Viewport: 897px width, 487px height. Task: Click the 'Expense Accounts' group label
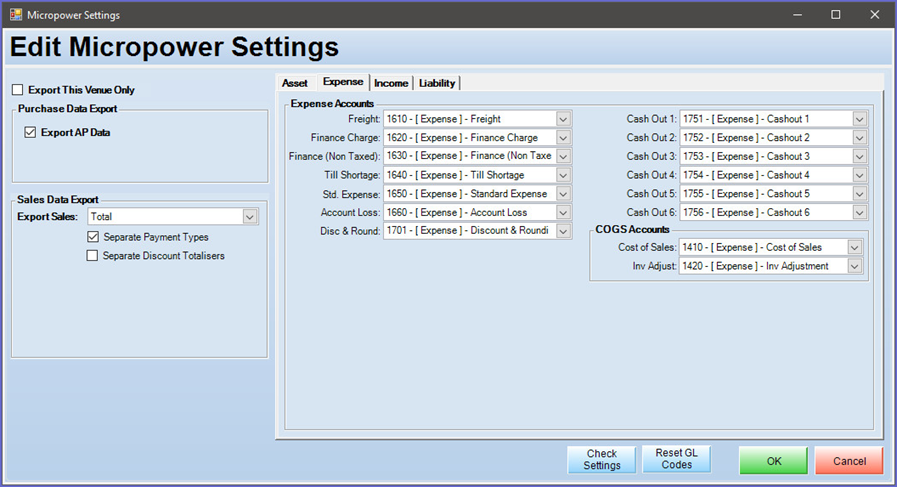click(x=332, y=104)
